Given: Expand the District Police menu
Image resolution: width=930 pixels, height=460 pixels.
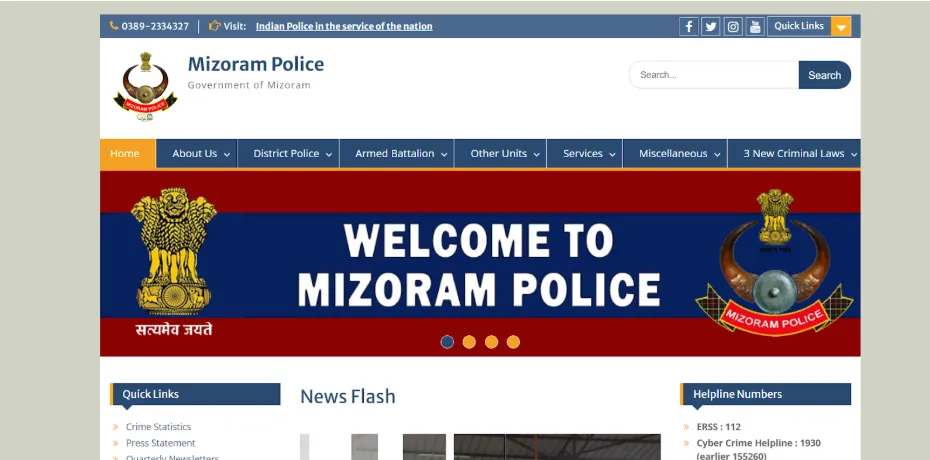Looking at the screenshot, I should (x=292, y=154).
